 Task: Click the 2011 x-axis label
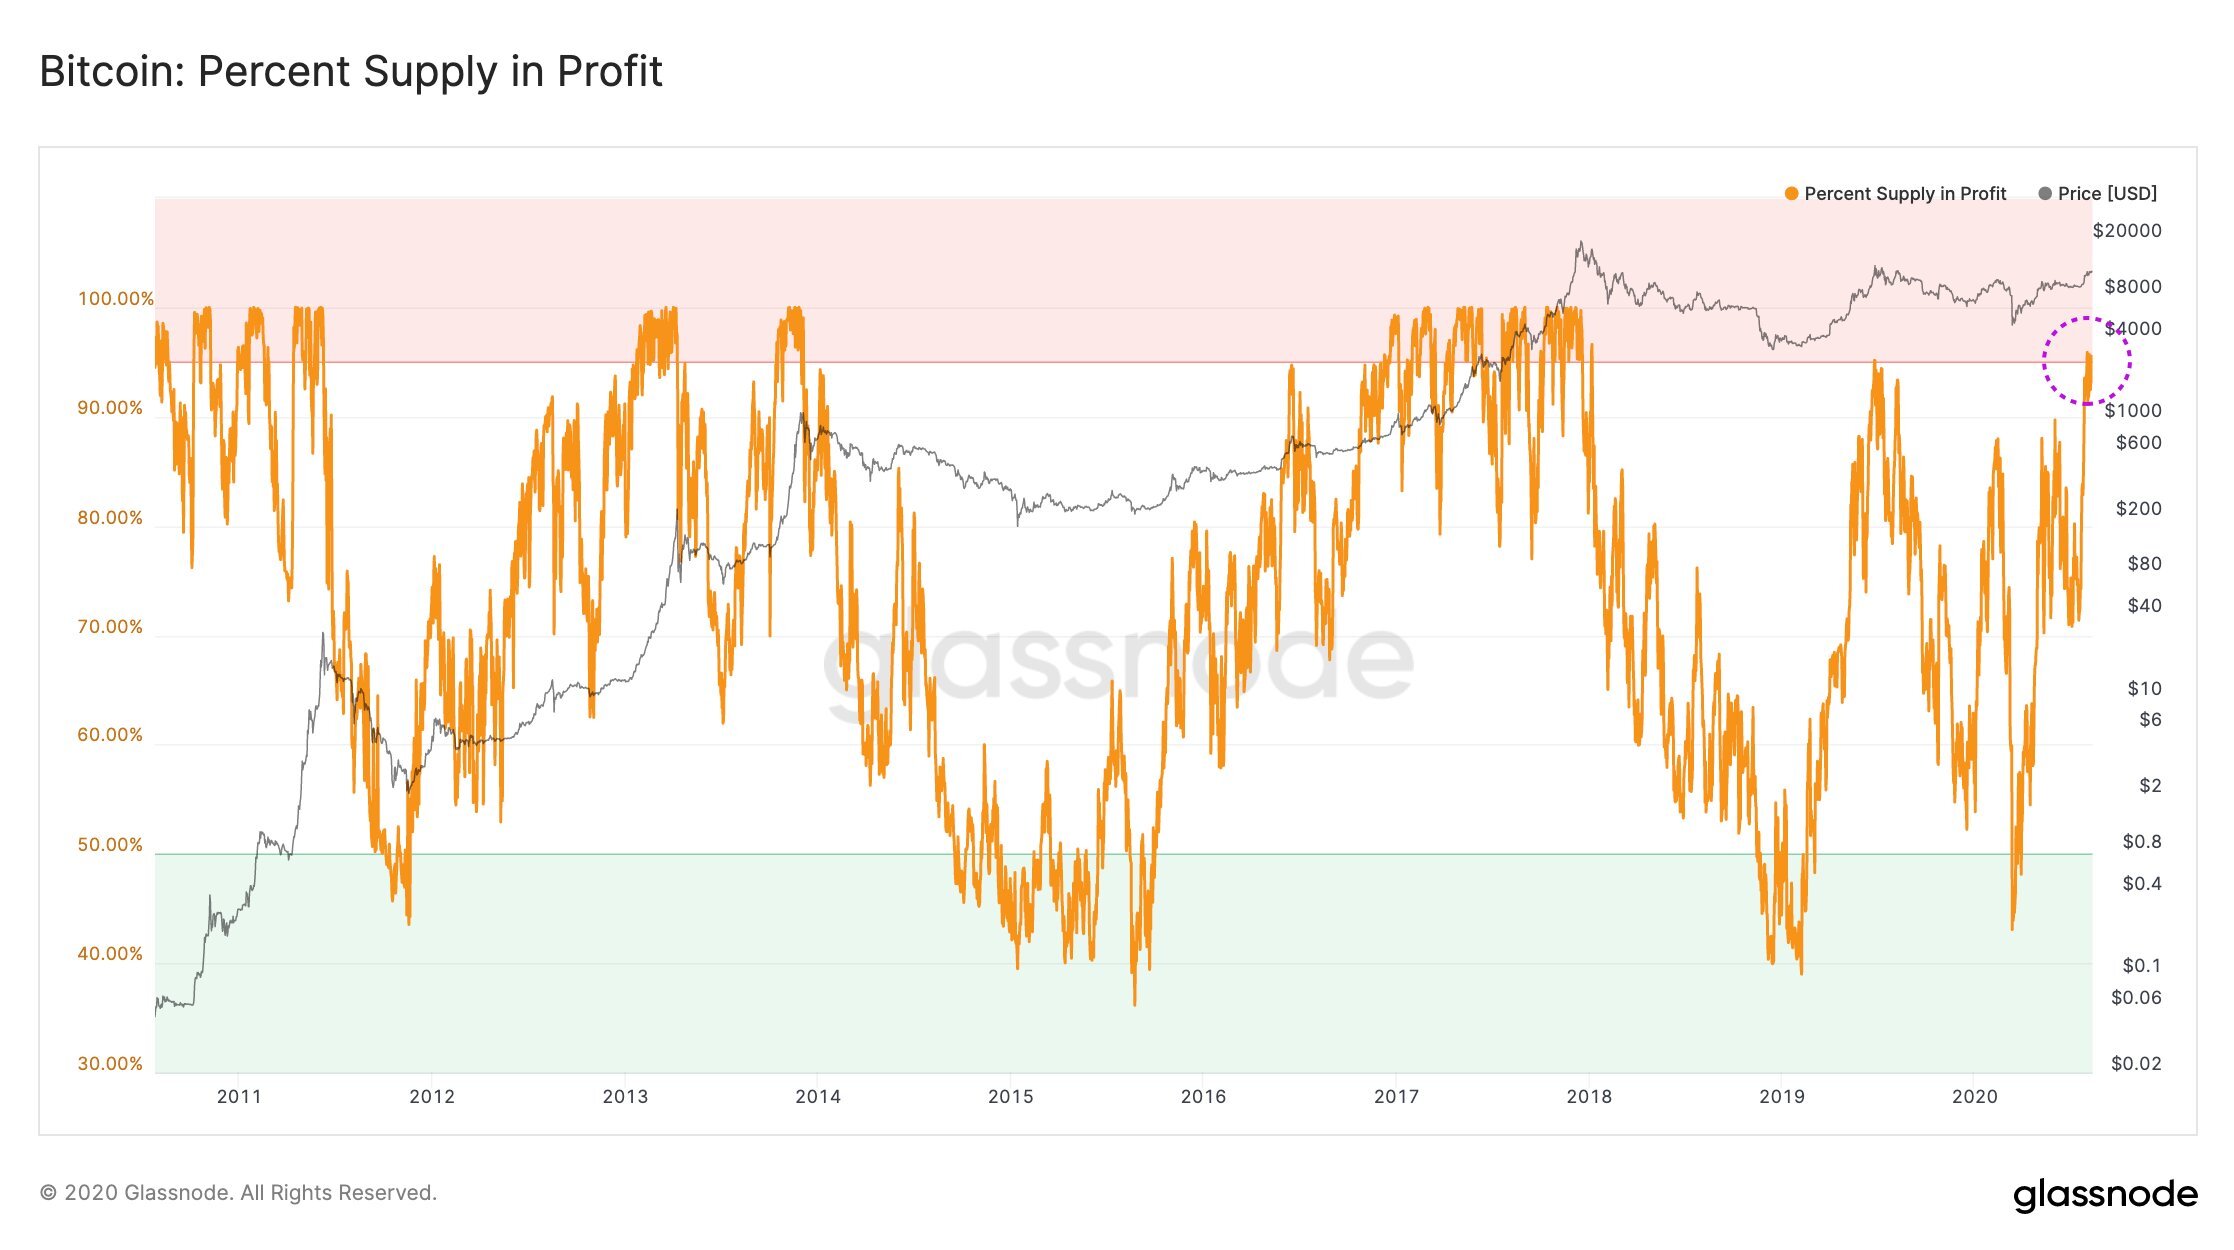click(x=239, y=1097)
